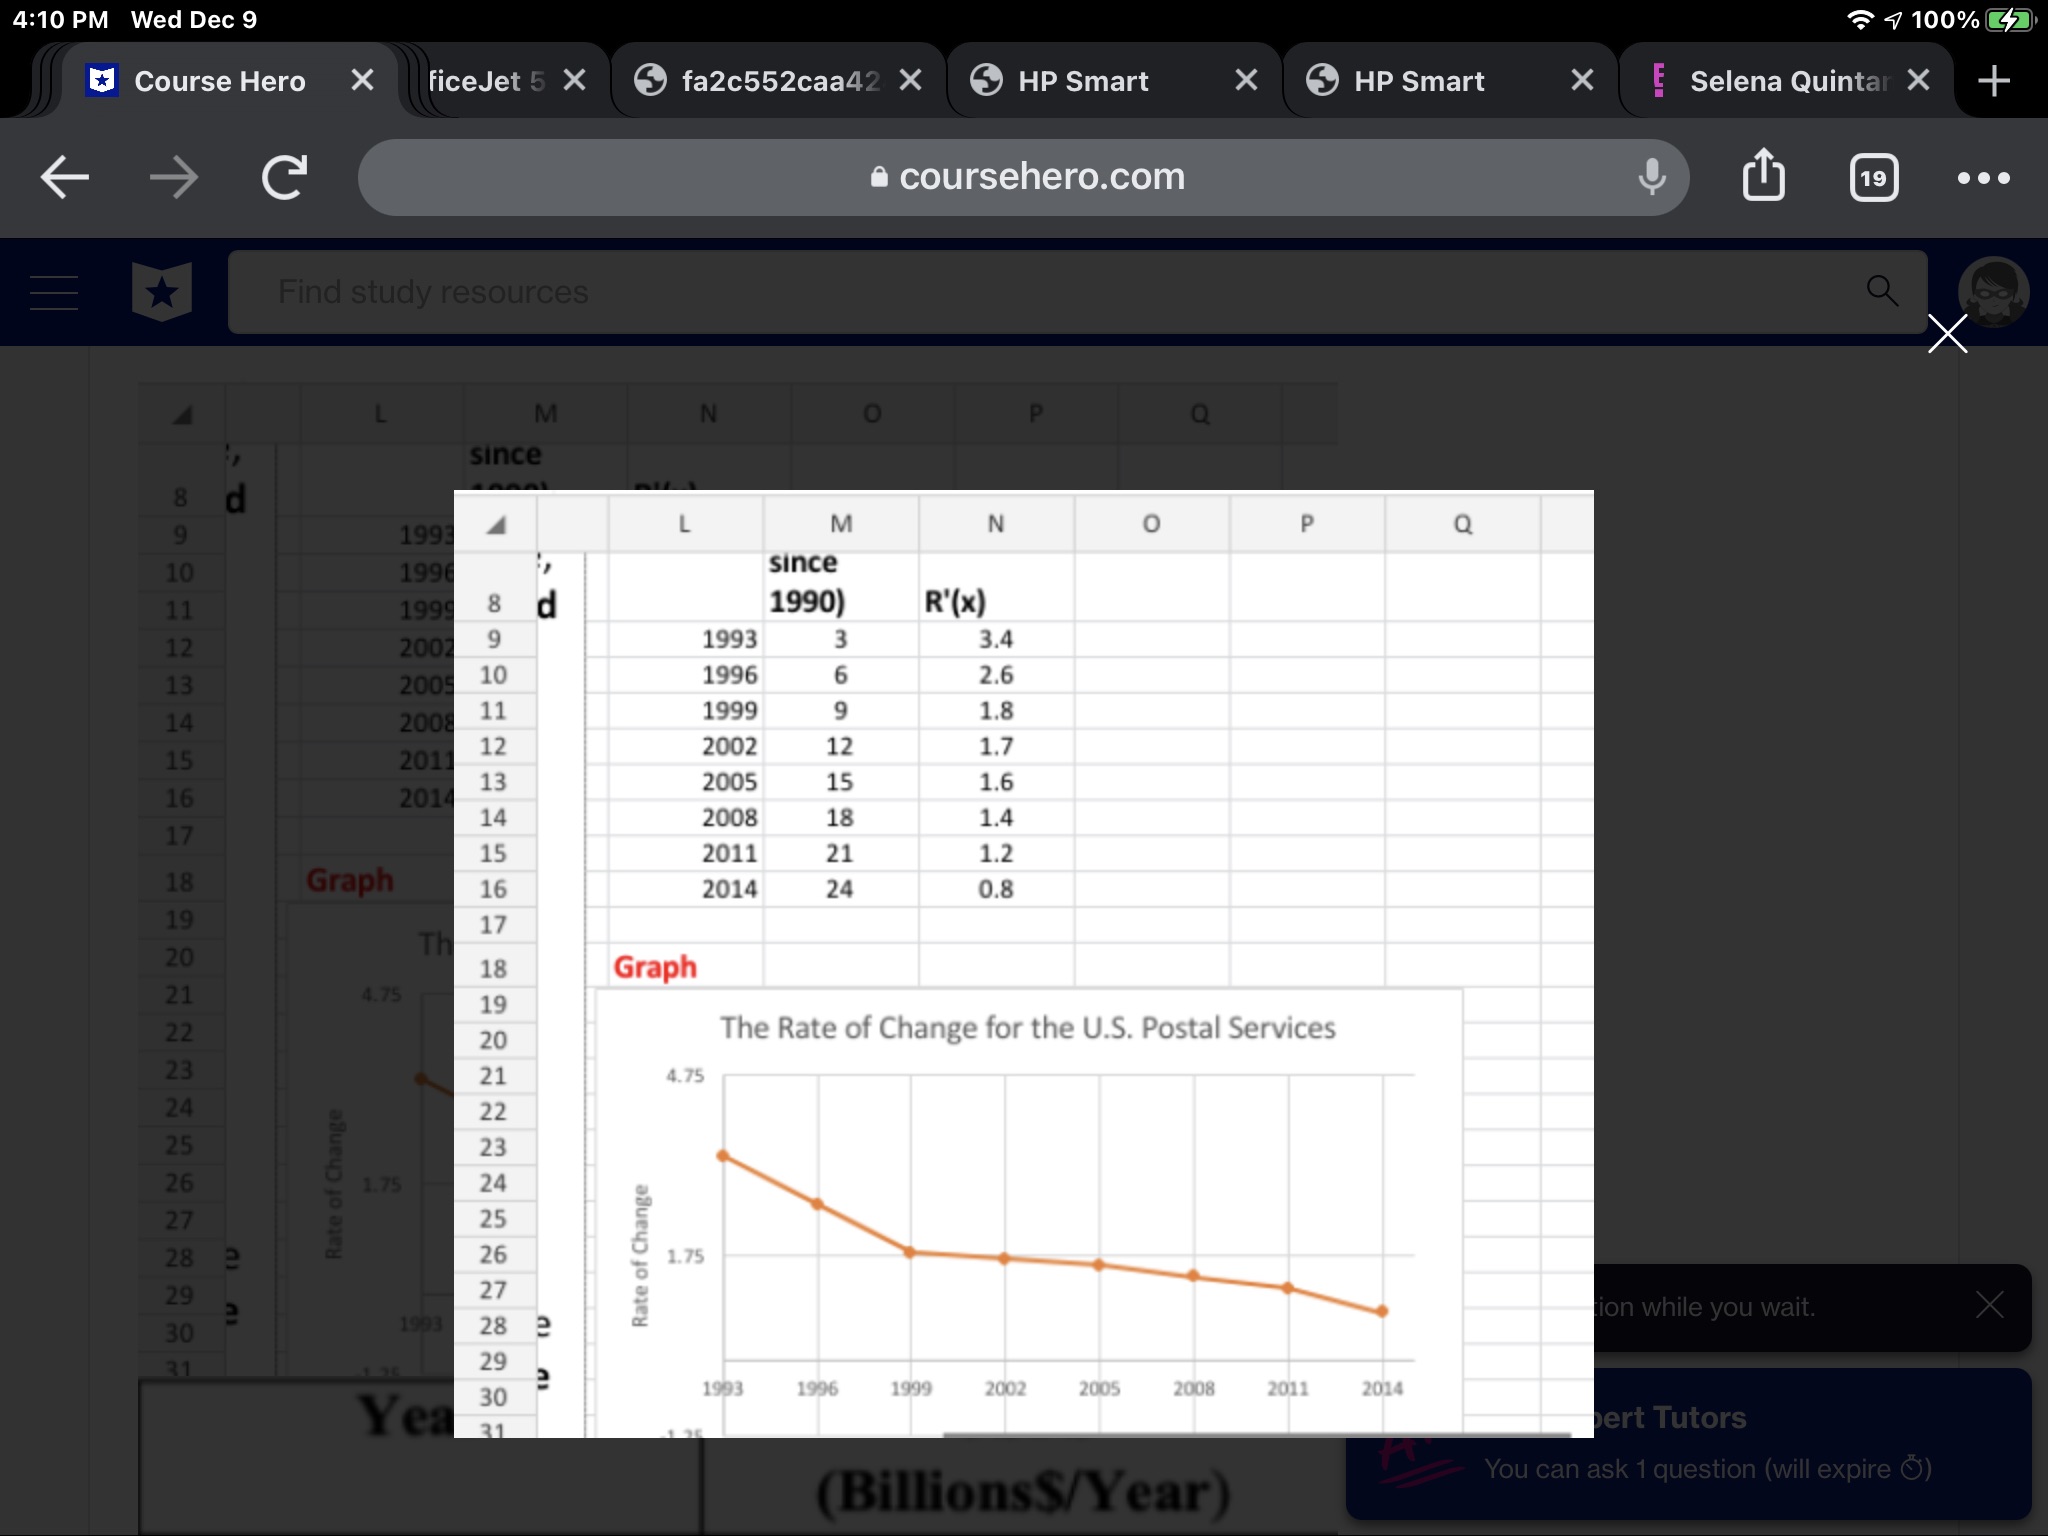Tap the browser forward arrow
This screenshot has width=2048, height=1536.
[174, 178]
